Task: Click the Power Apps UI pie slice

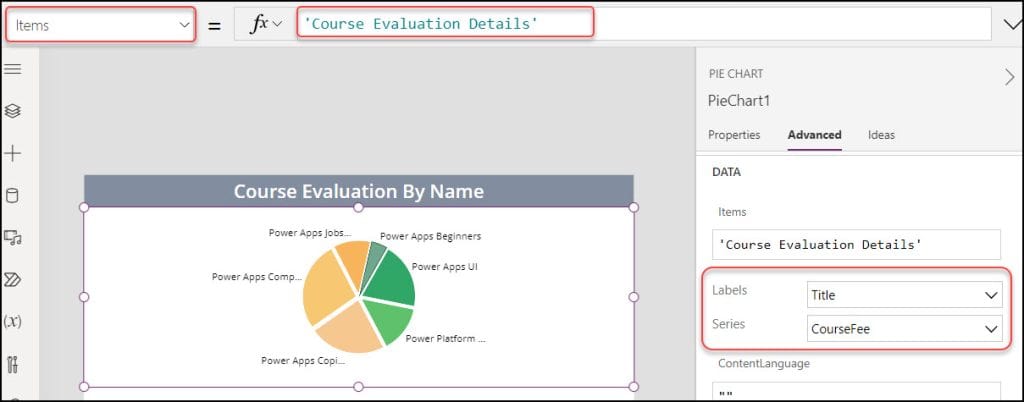Action: click(x=392, y=279)
